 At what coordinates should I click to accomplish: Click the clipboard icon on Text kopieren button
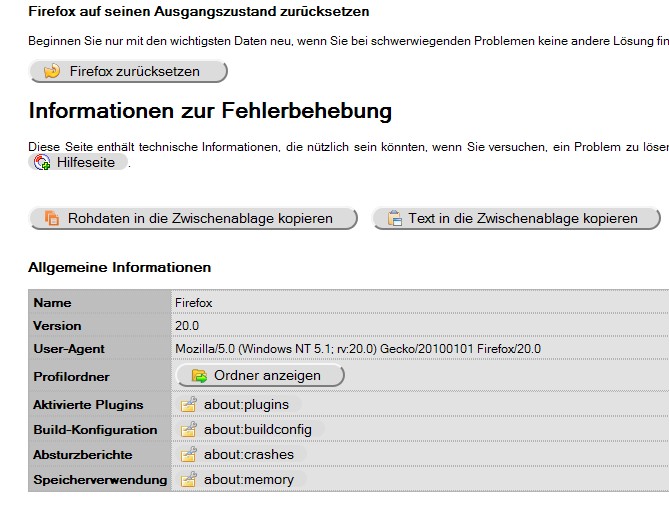click(x=394, y=218)
